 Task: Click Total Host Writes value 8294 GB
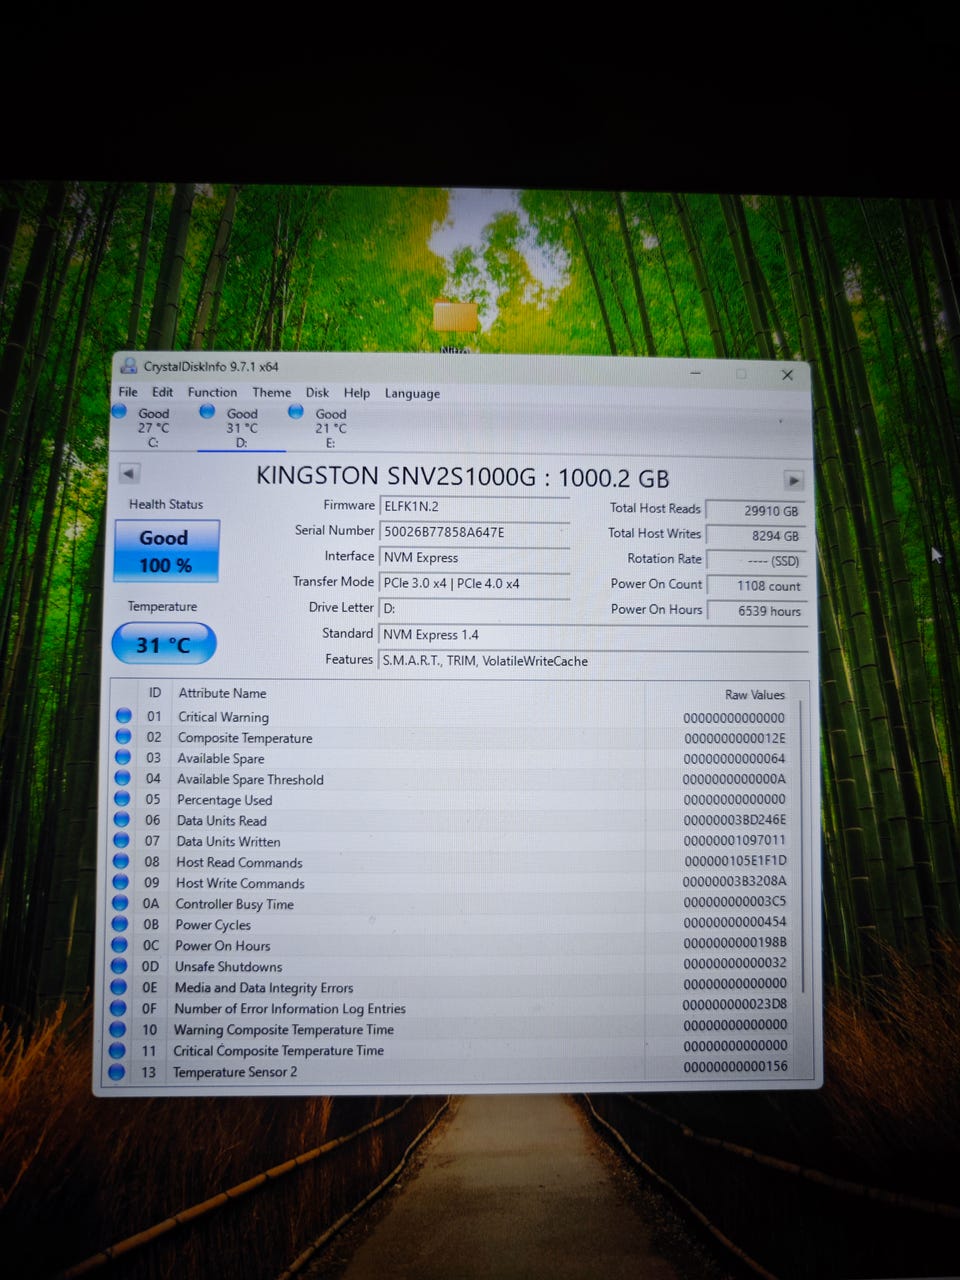[755, 535]
